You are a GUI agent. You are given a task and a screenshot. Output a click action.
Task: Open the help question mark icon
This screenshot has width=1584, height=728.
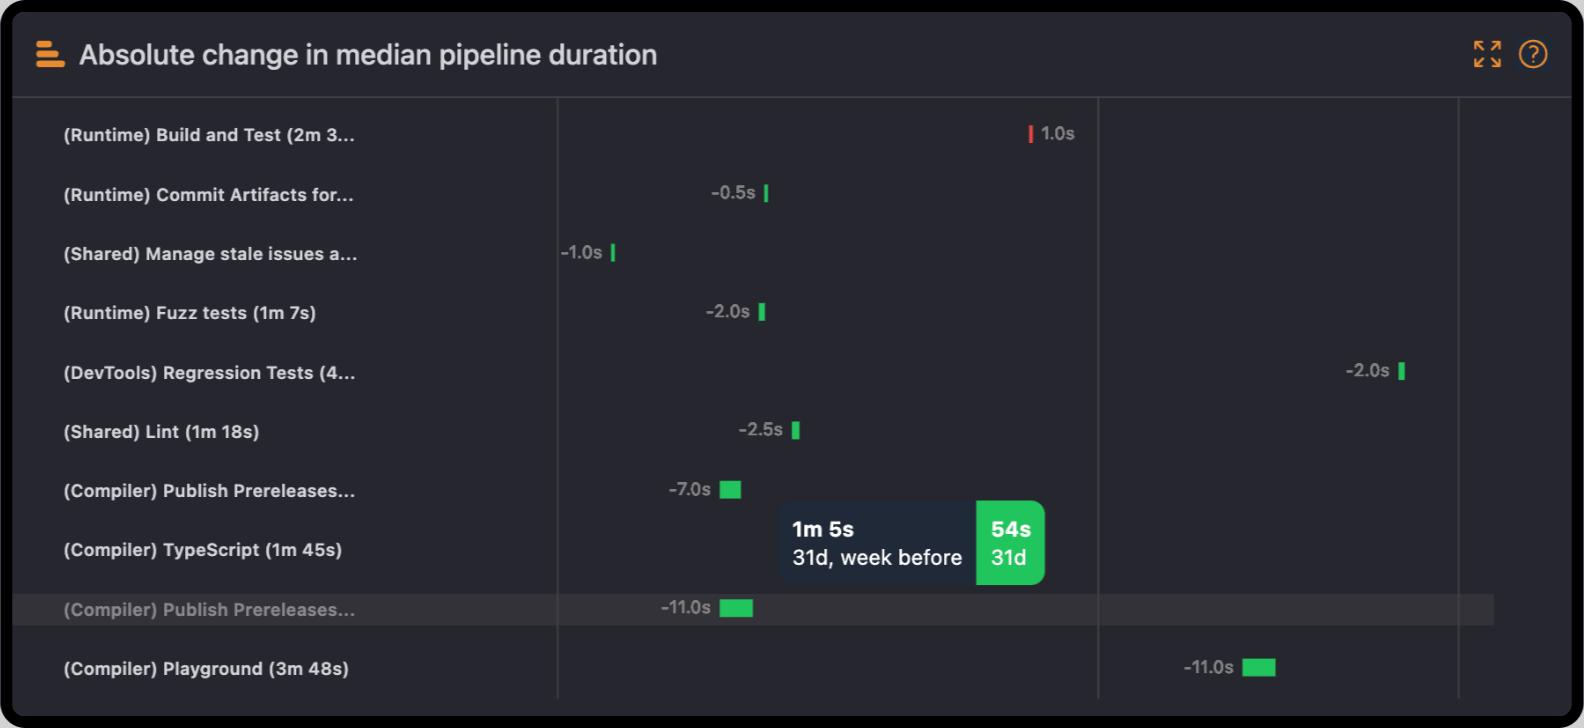coord(1532,54)
